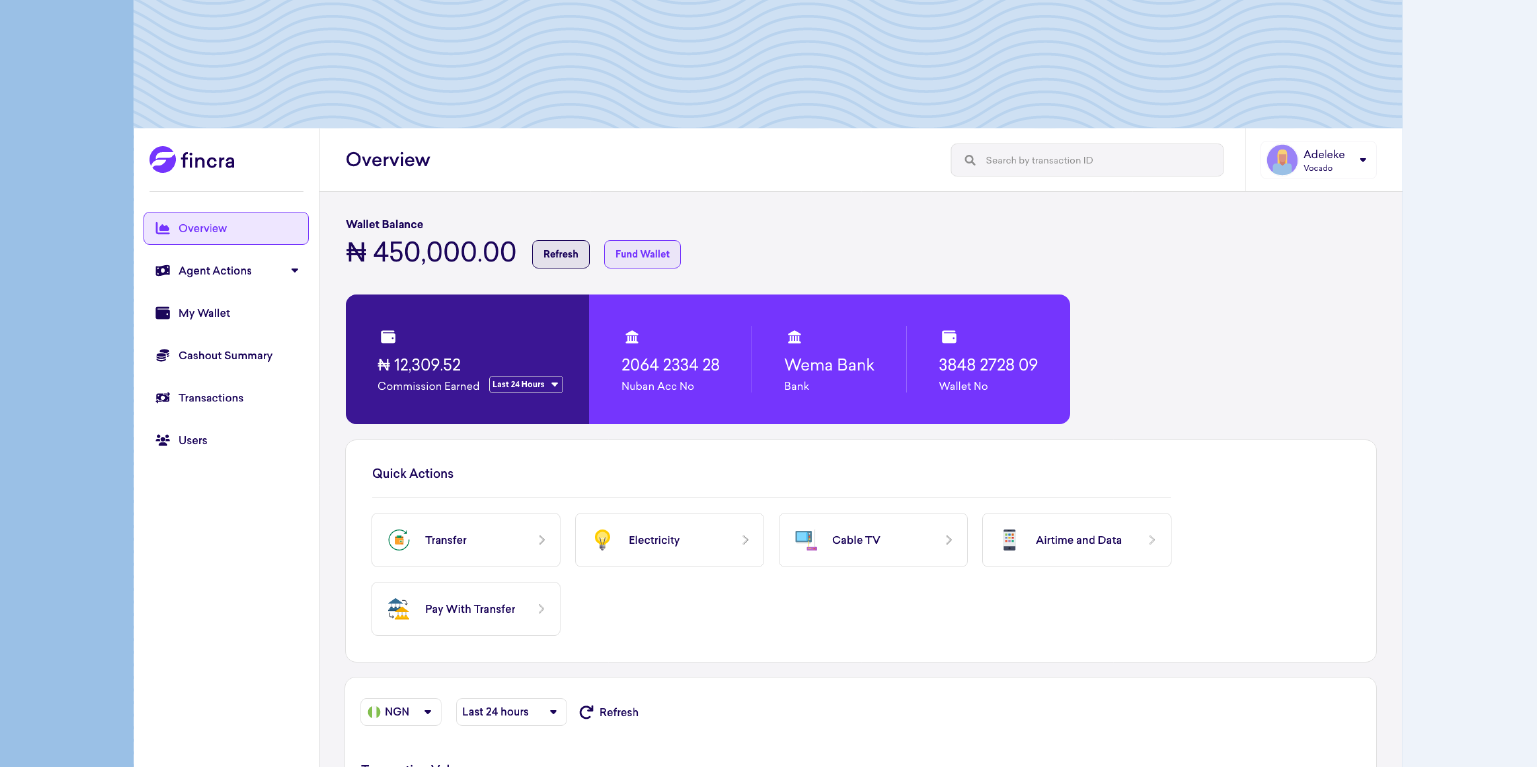Click the Wema Bank name text
Screen dimensions: 1537x767
[829, 365]
